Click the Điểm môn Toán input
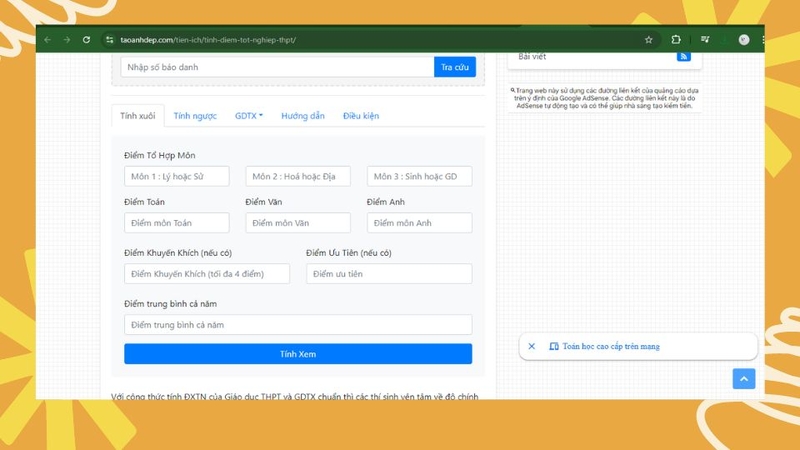The image size is (800, 450). [177, 223]
